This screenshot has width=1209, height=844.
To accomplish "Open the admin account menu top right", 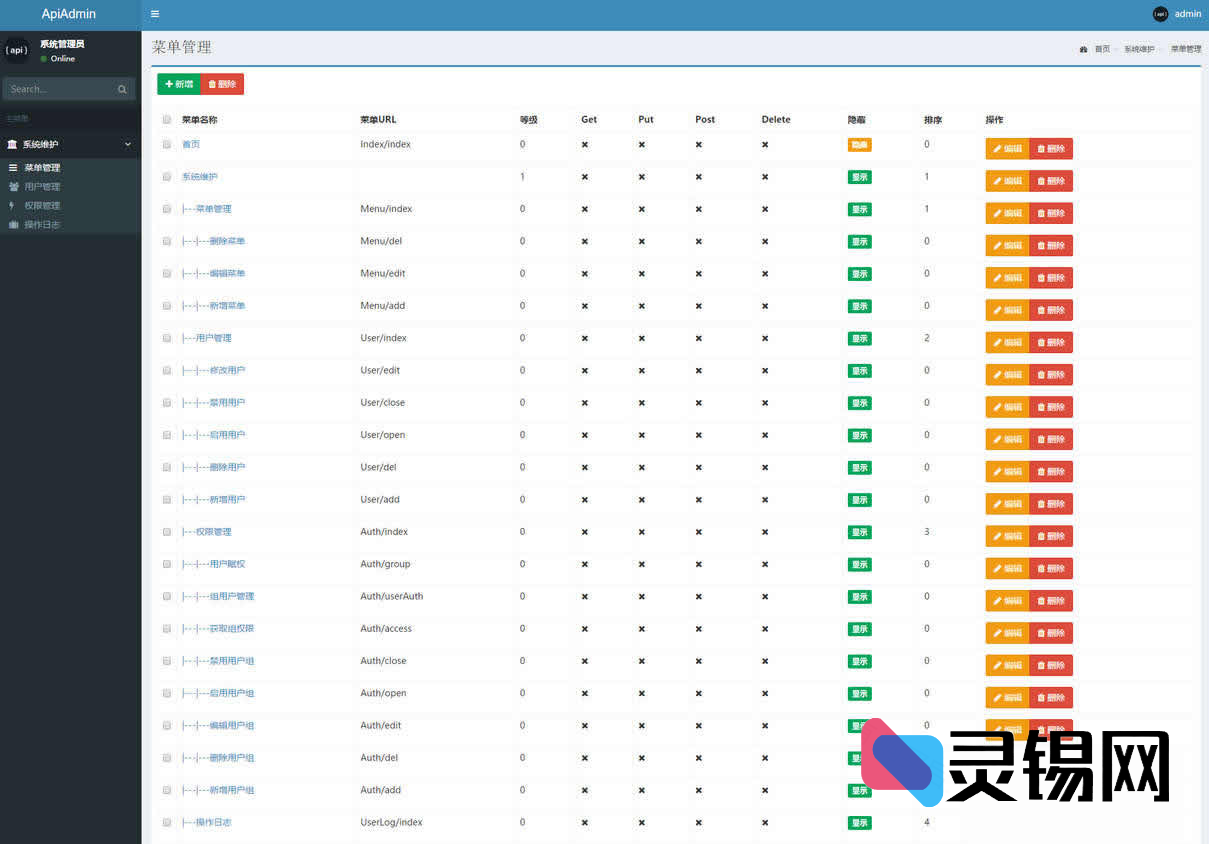I will tap(1176, 14).
